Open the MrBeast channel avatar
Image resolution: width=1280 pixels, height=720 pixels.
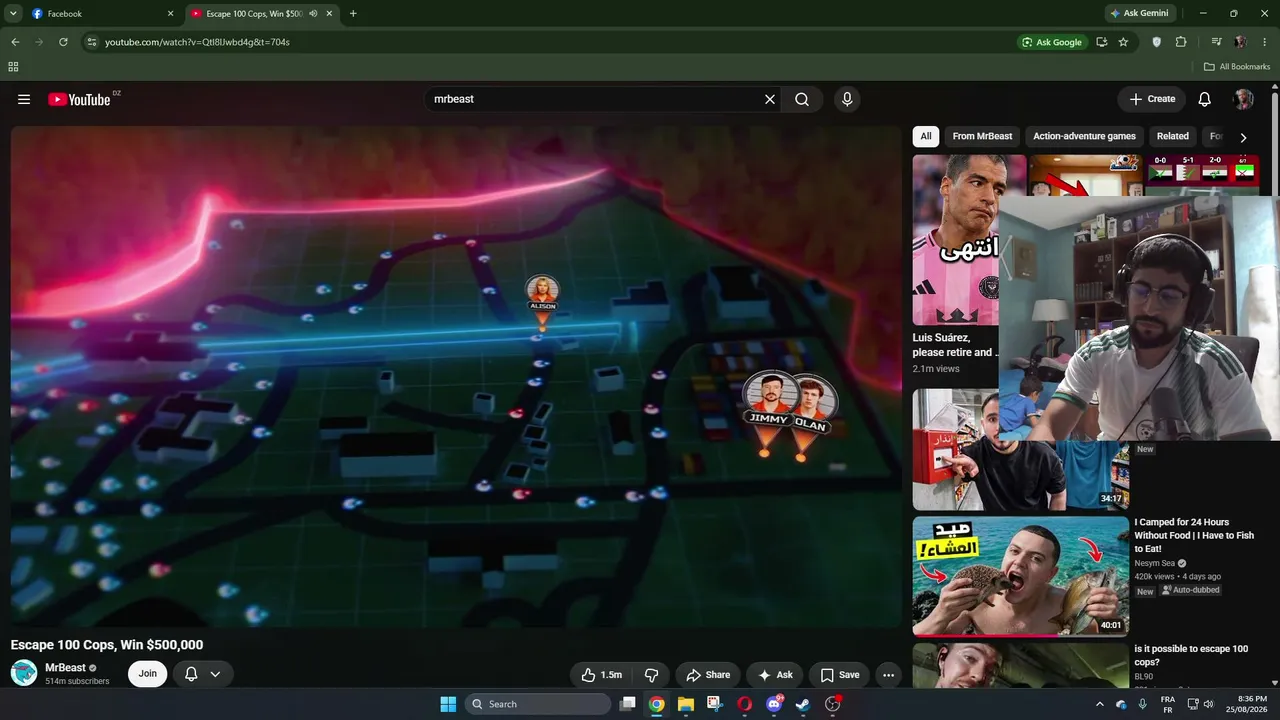tap(24, 673)
